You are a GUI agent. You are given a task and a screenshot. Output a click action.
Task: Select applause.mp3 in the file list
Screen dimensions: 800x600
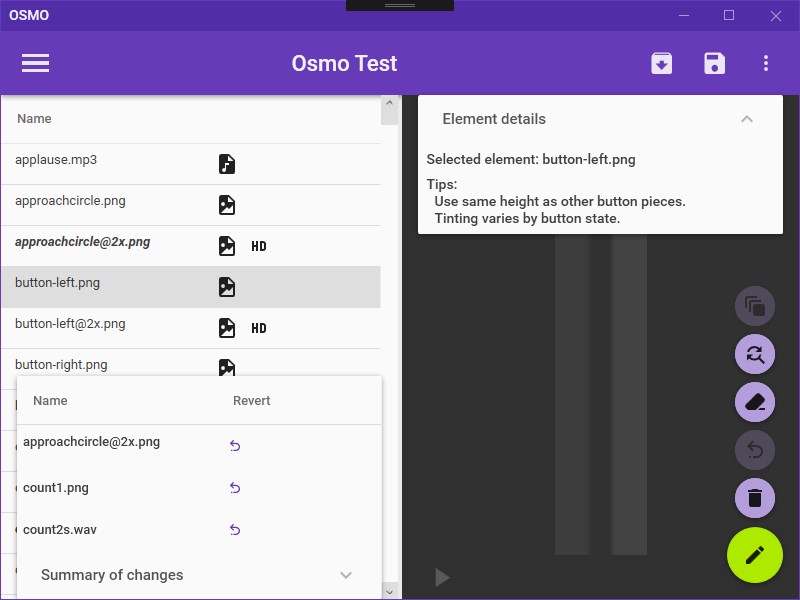pos(56,160)
